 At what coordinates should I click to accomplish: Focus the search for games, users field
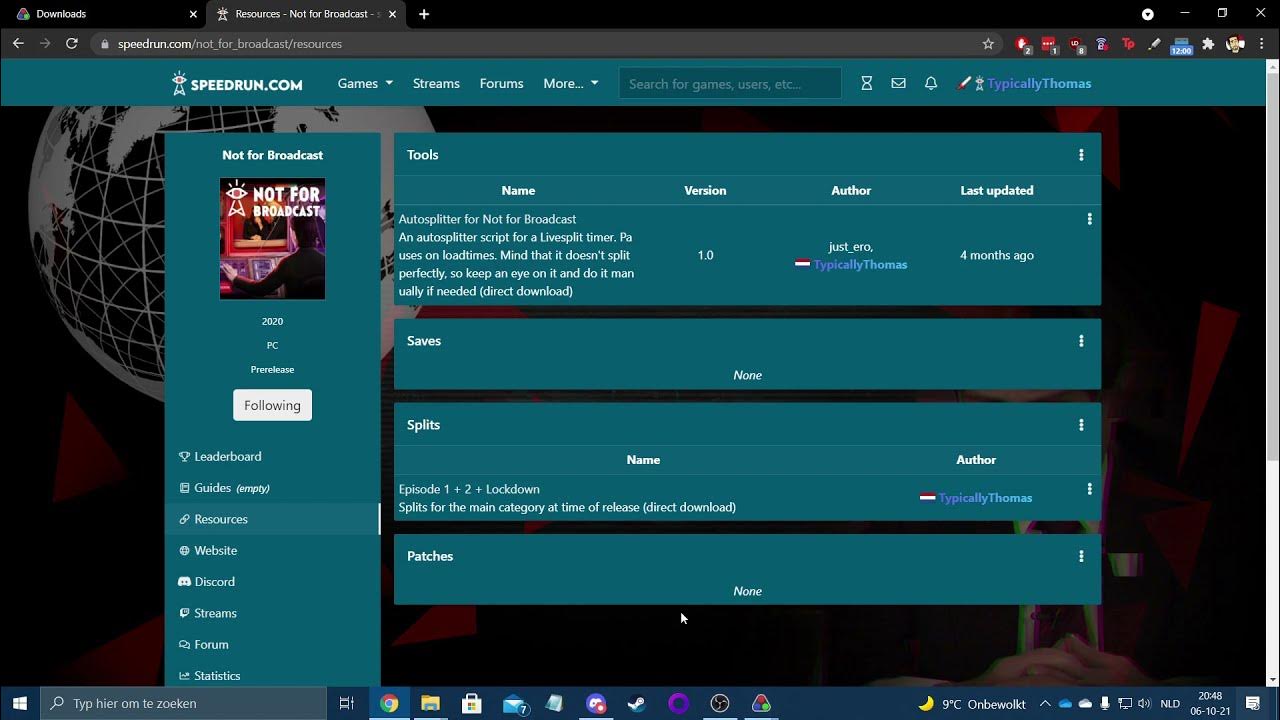pos(730,84)
